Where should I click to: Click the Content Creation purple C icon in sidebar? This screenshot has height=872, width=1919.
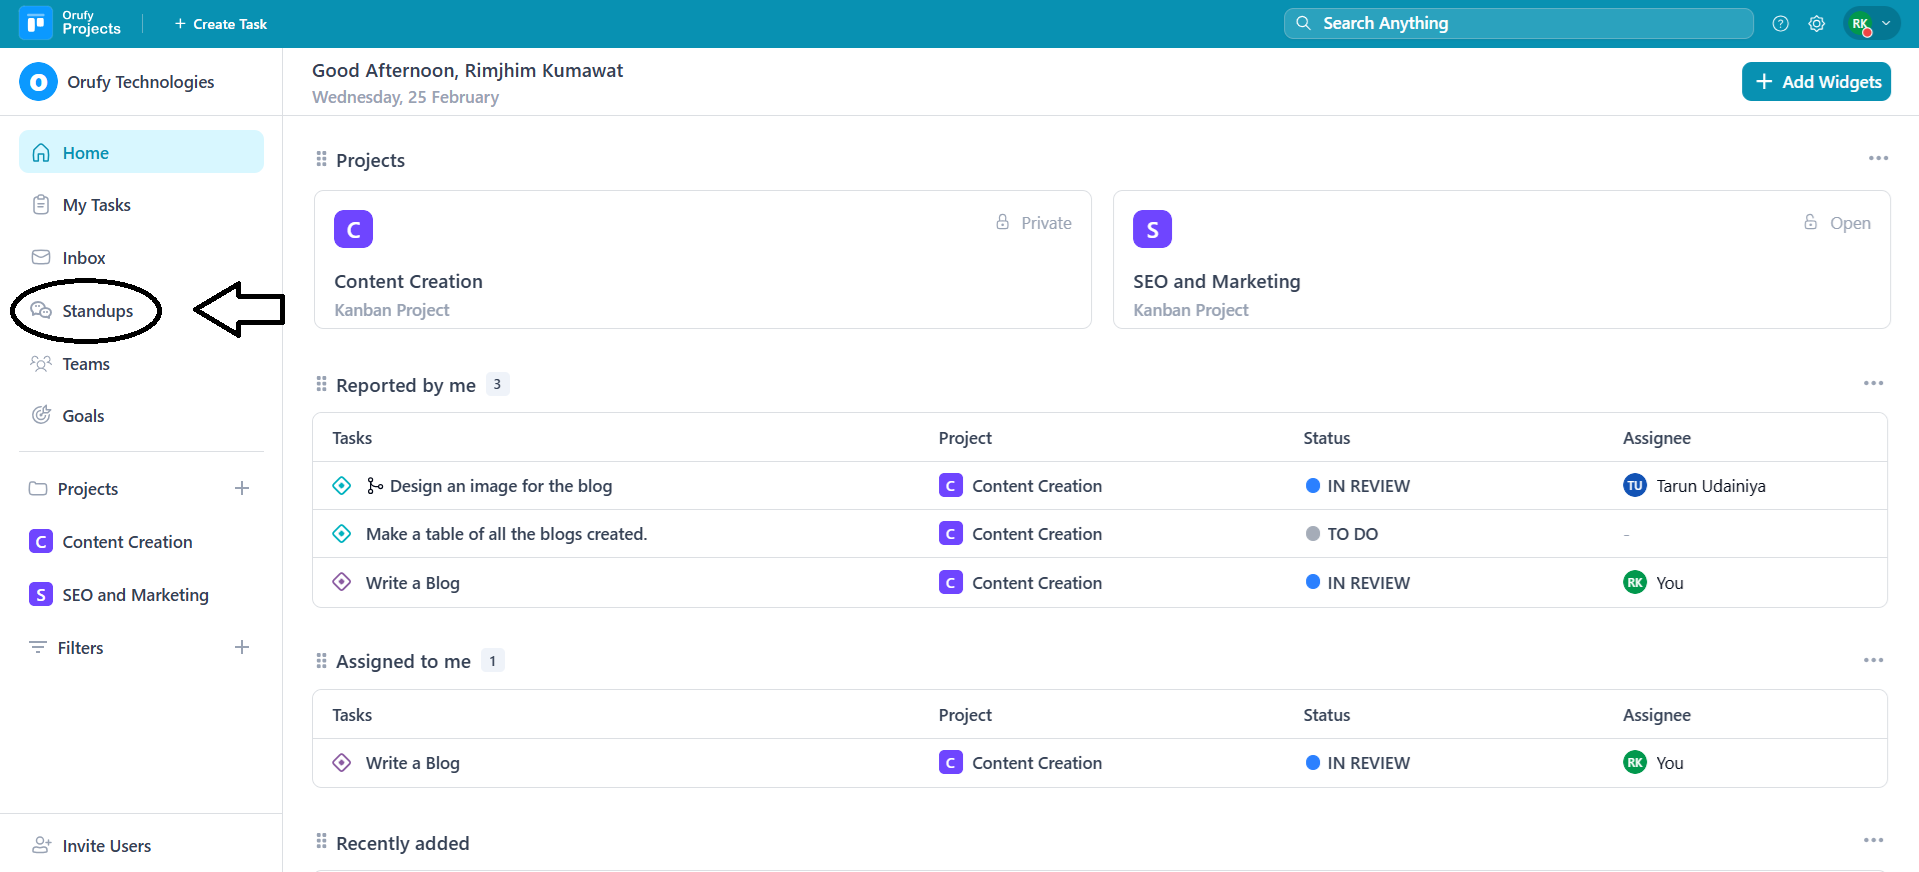pos(41,542)
